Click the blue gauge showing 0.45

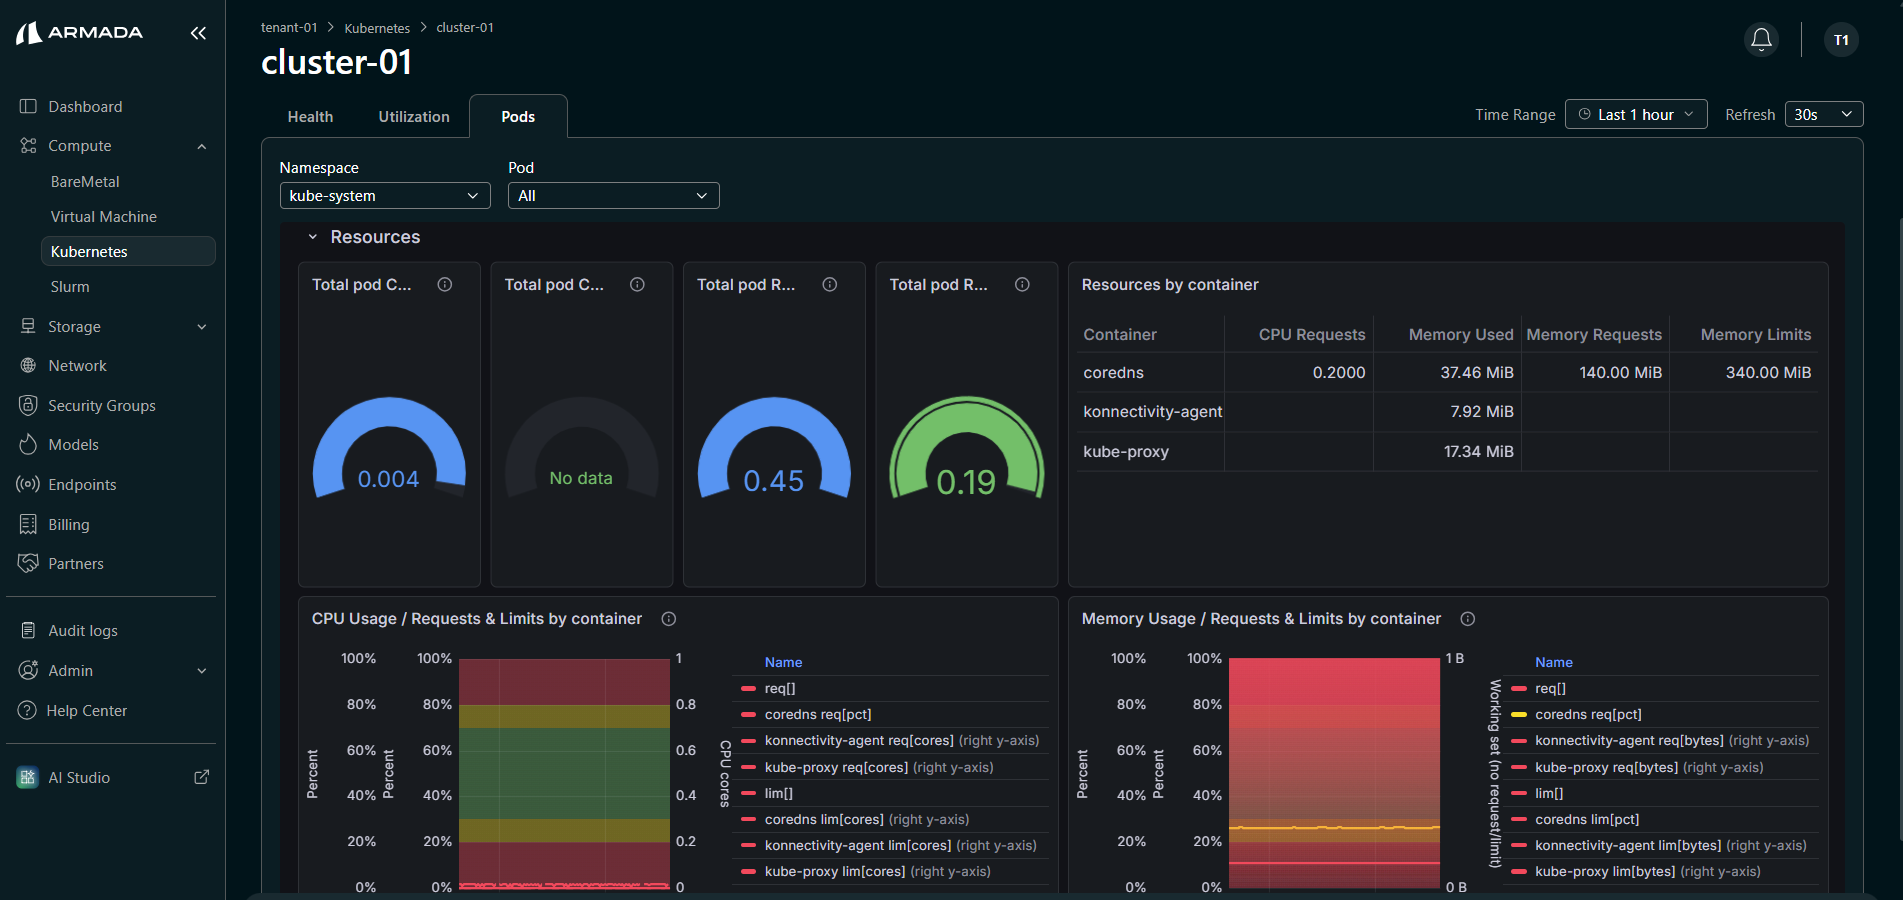point(774,447)
